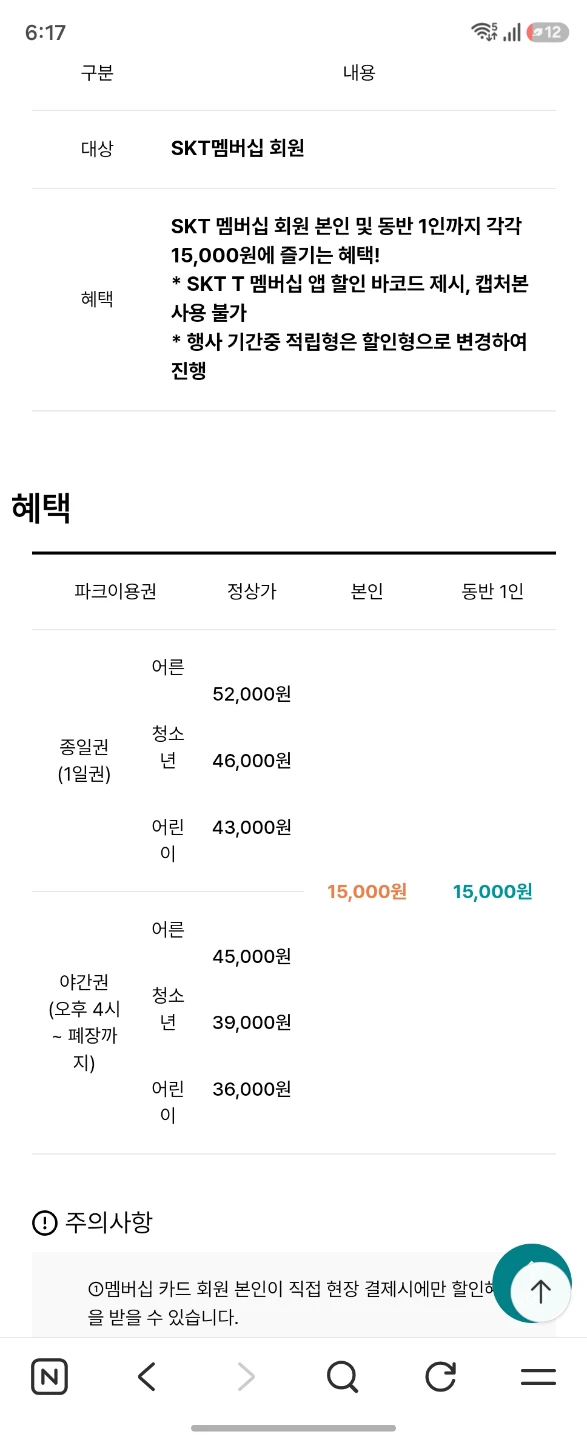Open the hamburger menu in bottom bar
Viewport: 587px width, 1440px height.
tap(538, 1377)
